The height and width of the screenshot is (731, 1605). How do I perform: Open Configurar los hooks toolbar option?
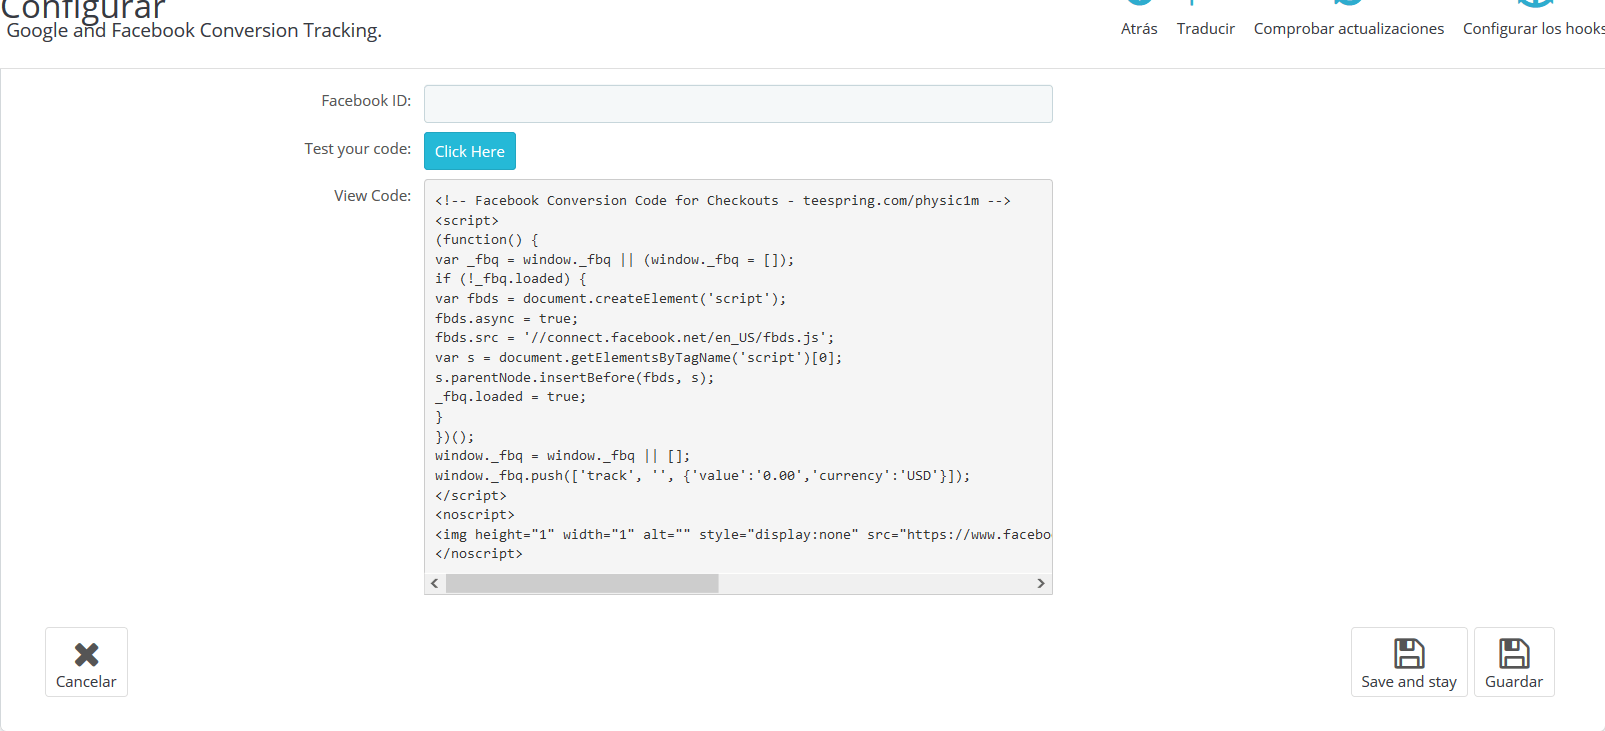[1533, 28]
